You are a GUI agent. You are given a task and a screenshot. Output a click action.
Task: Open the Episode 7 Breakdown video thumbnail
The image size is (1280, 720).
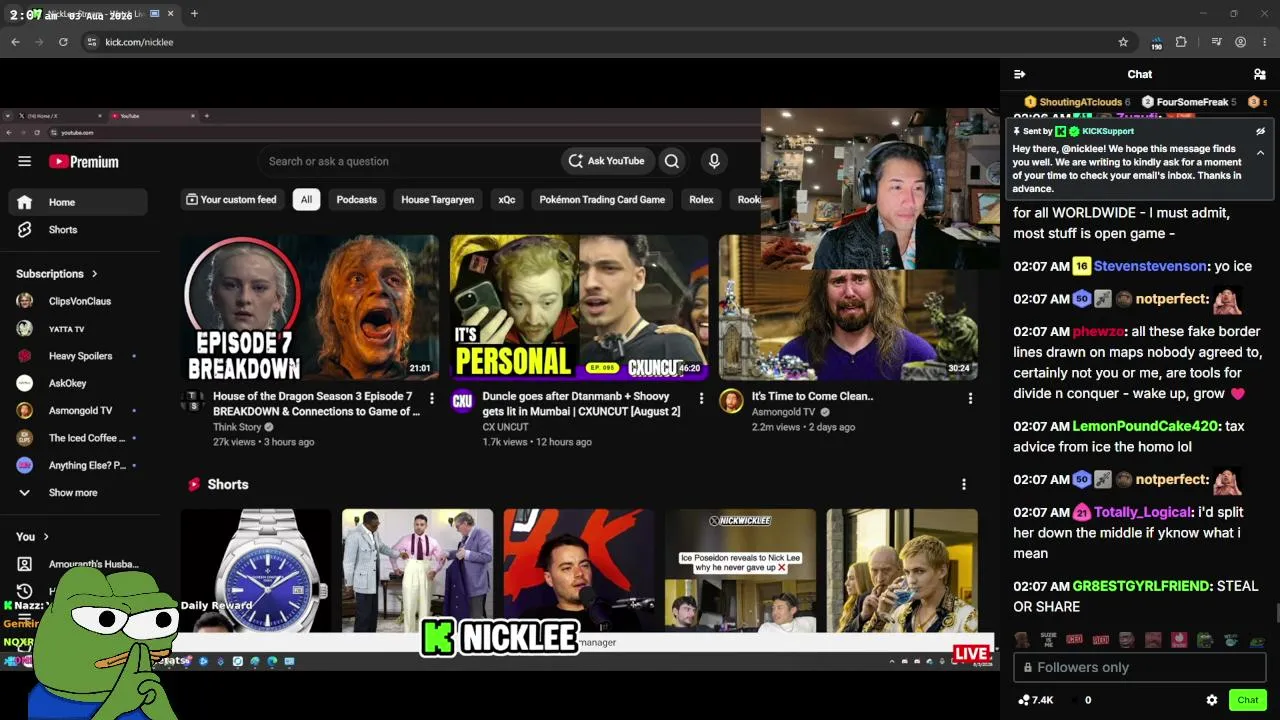click(x=310, y=308)
